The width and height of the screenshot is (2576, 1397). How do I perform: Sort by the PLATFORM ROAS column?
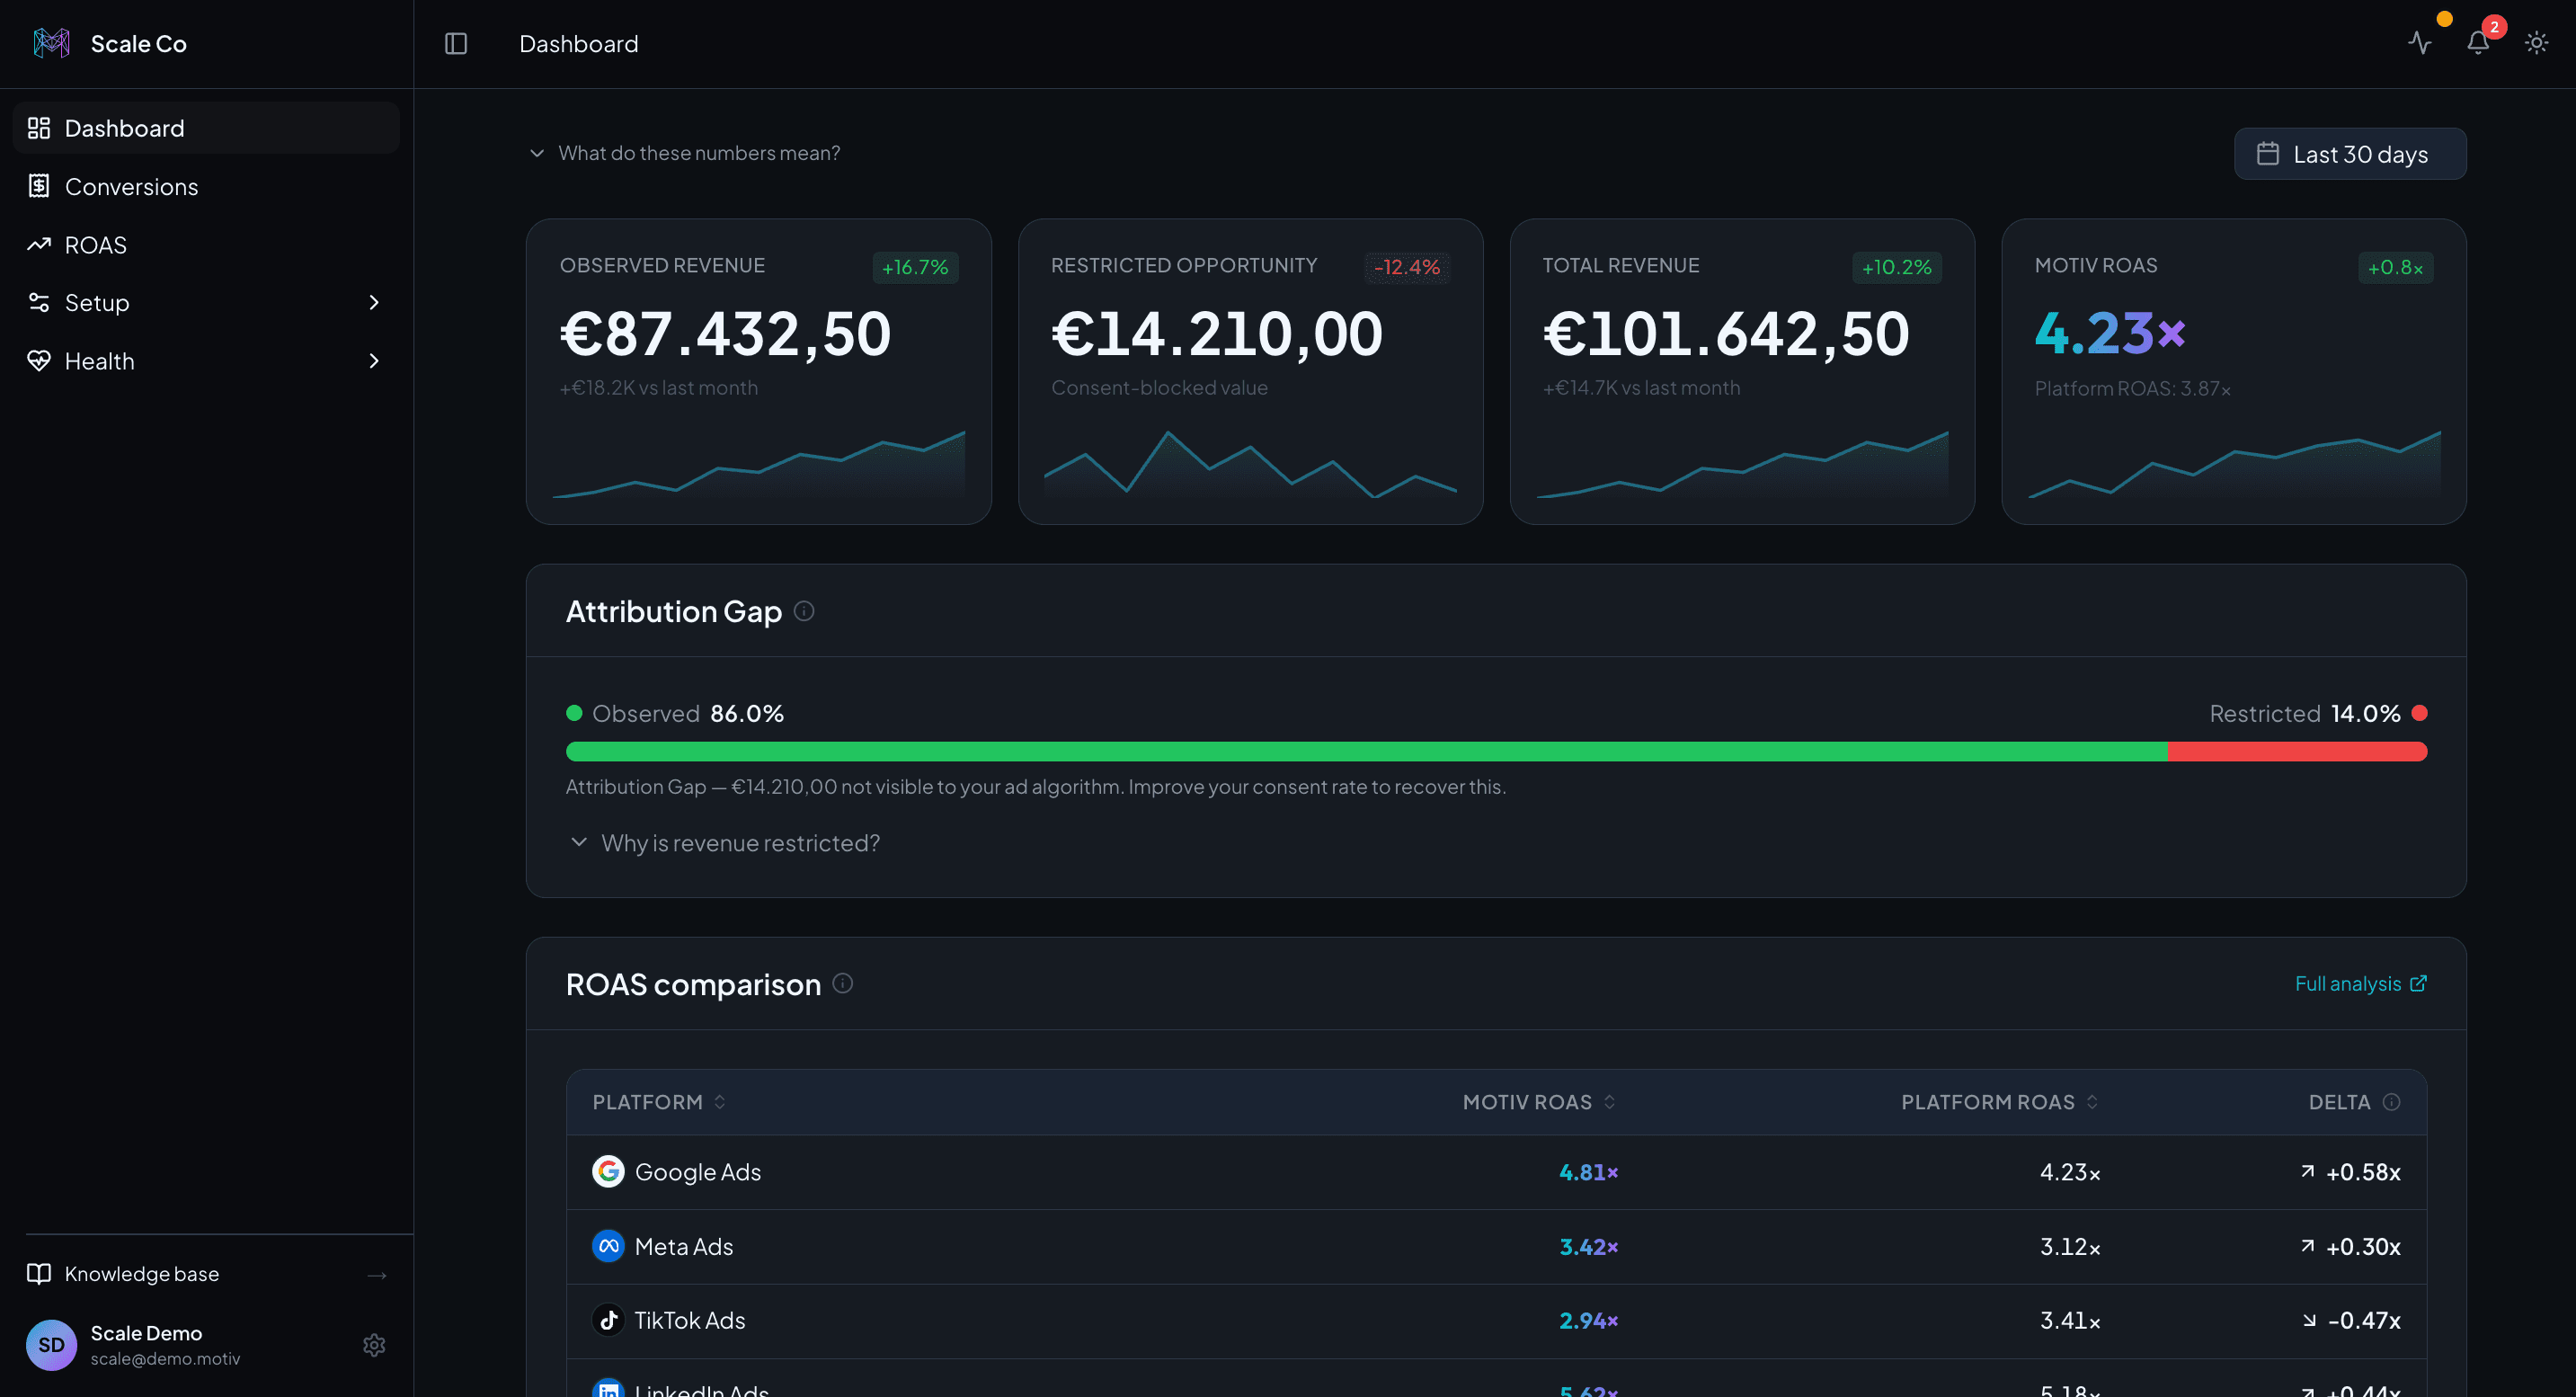[2000, 1102]
